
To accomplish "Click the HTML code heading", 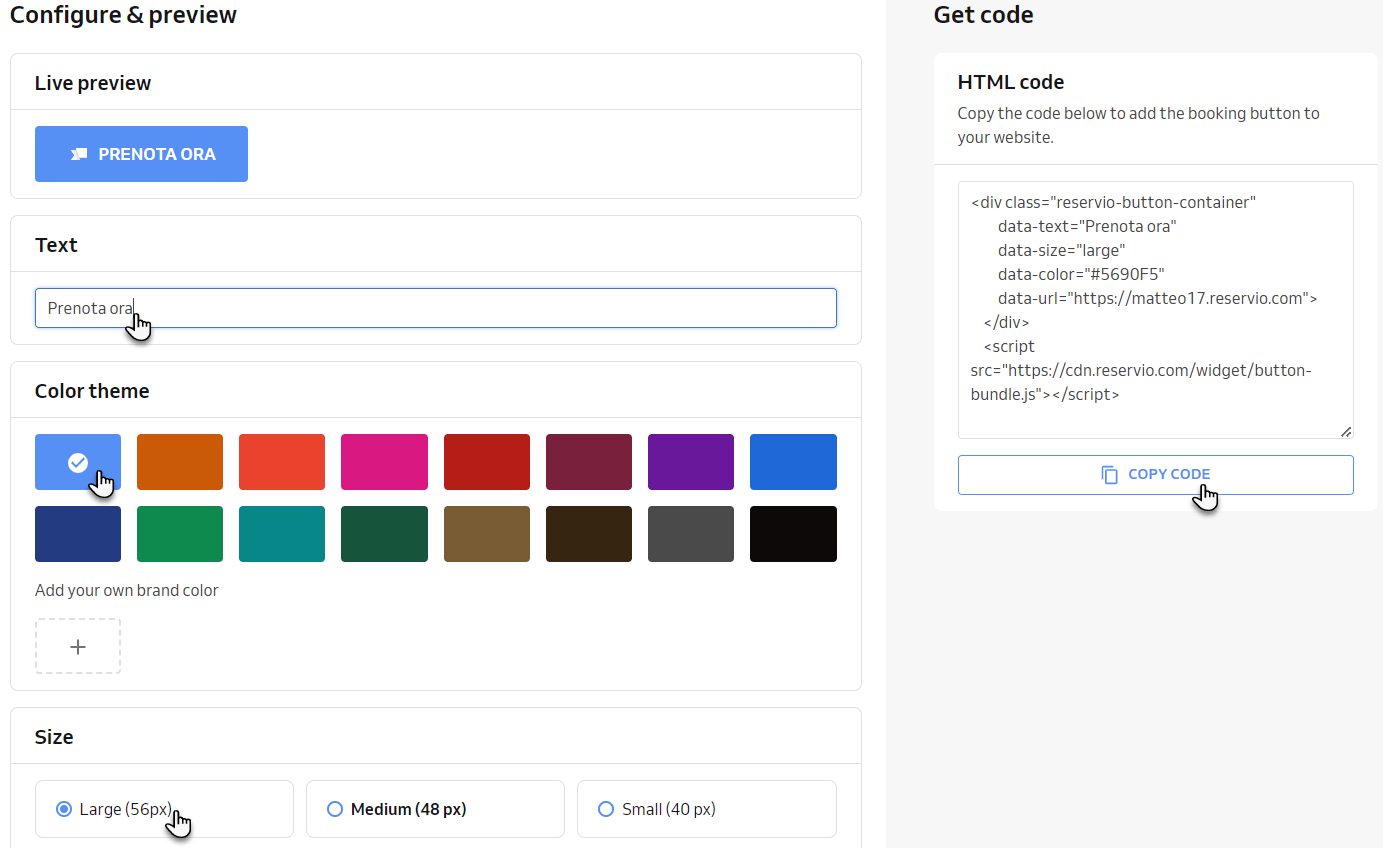I will [1010, 82].
